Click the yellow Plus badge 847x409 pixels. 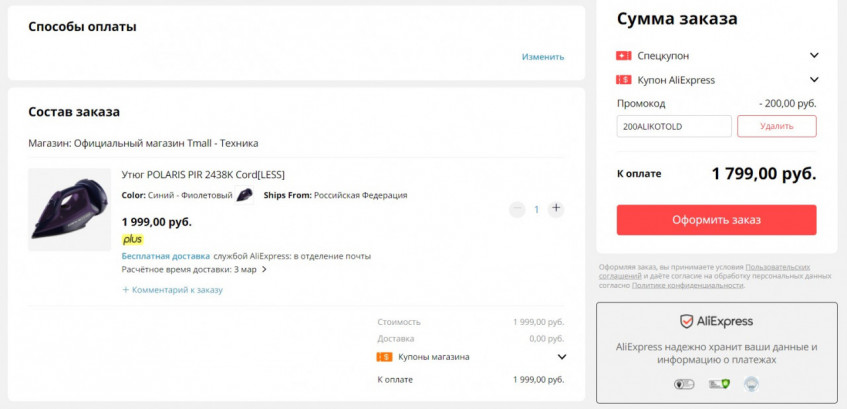tap(132, 239)
